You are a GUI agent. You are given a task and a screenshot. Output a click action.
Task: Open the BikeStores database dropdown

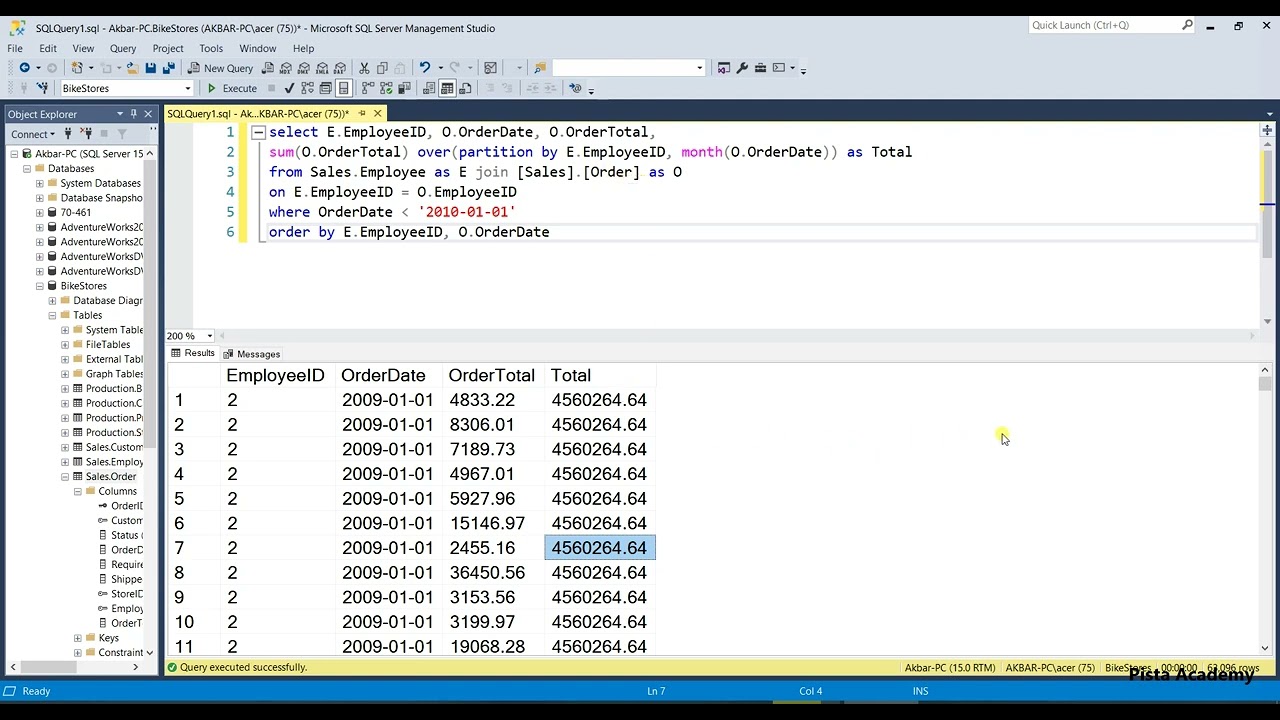tap(187, 88)
